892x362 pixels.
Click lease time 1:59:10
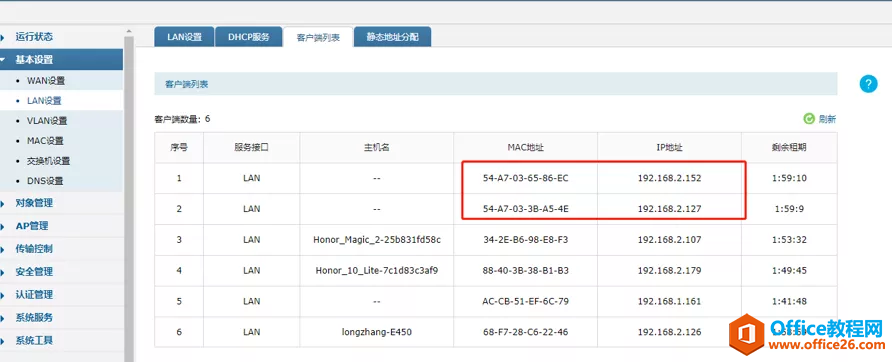[789, 178]
